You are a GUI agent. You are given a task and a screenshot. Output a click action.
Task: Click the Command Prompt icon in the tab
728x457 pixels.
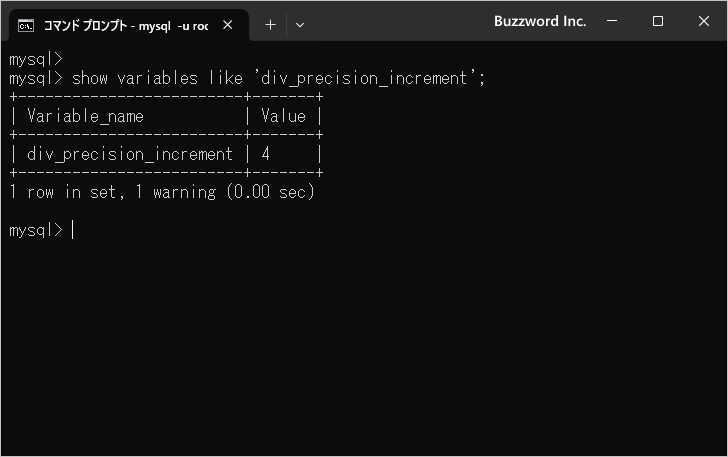point(27,25)
